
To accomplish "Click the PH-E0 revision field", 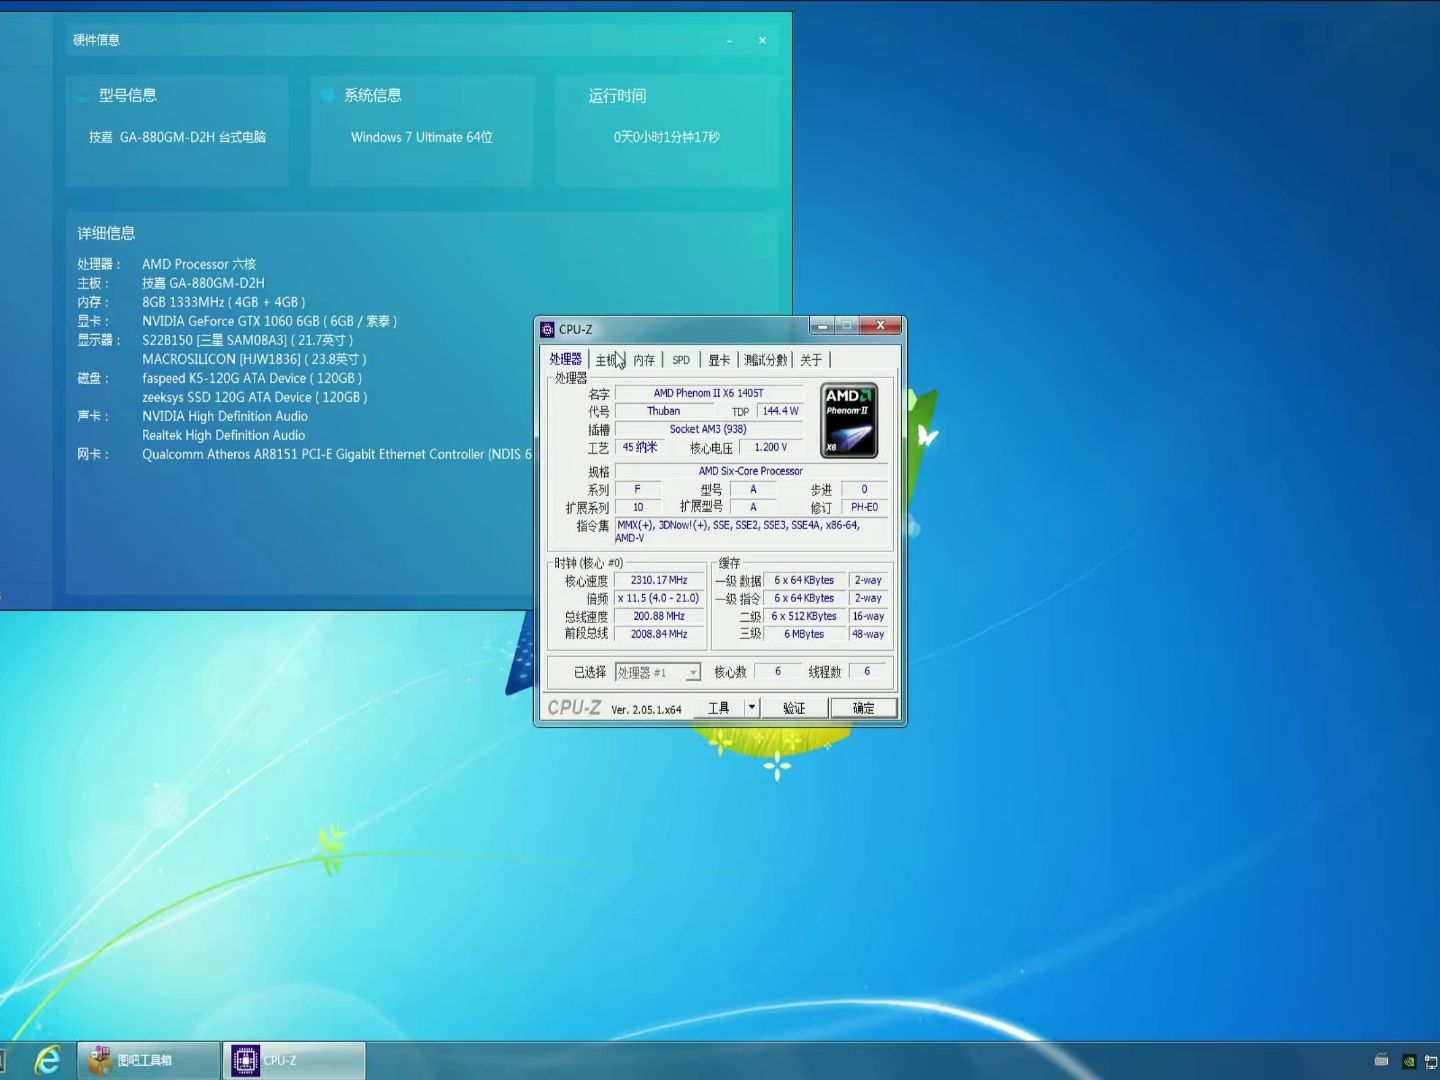I will 865,507.
